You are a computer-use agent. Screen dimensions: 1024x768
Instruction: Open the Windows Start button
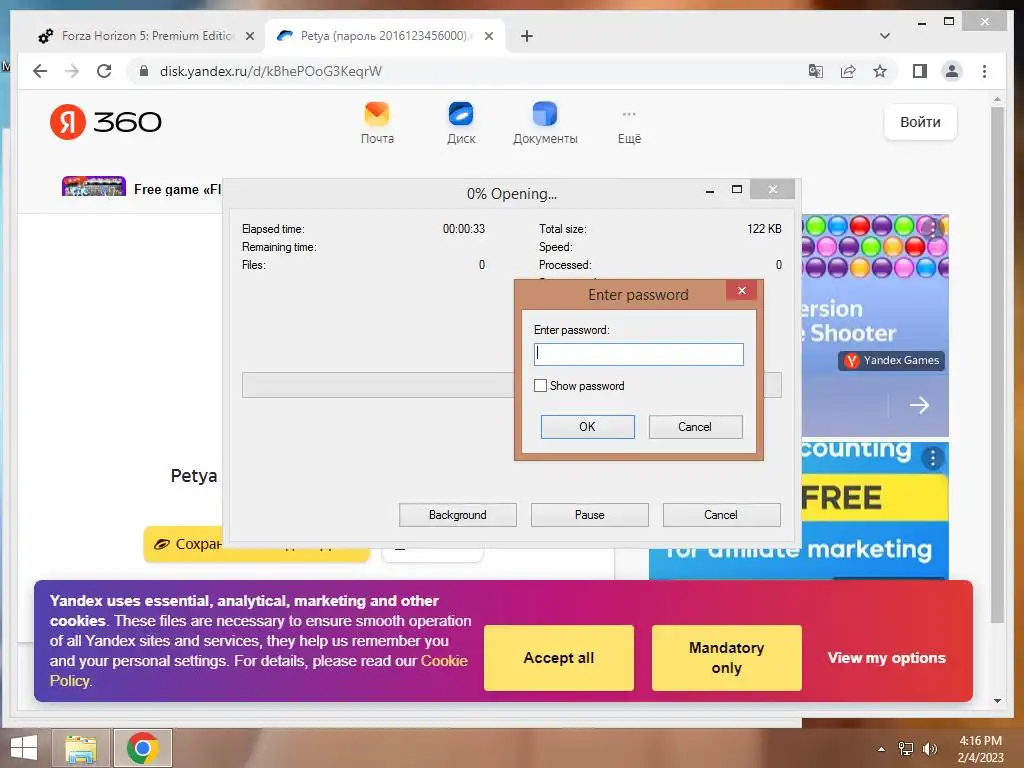(24, 748)
